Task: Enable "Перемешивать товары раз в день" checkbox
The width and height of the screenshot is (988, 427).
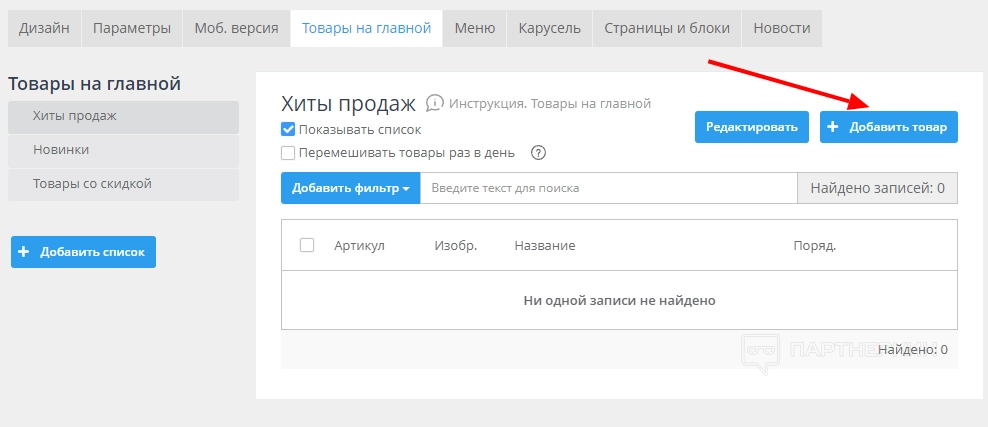Action: 288,153
